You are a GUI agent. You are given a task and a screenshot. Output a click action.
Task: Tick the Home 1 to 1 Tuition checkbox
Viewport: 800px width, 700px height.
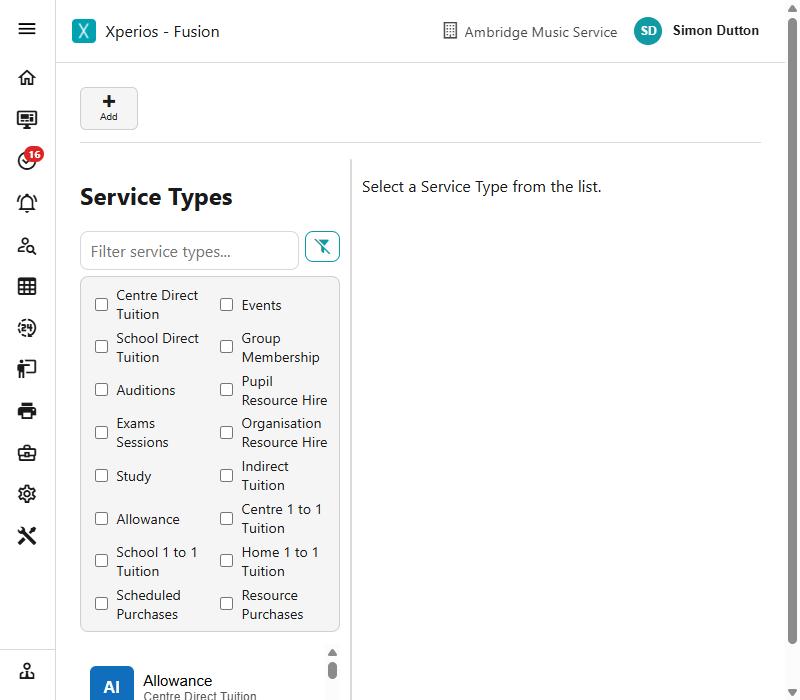click(227, 561)
